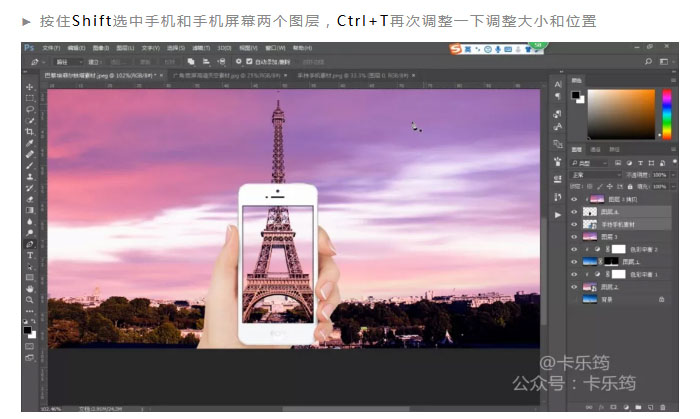Open the opacity dropdown in Layers panel
Viewport: 700px width, 419px height.
(659, 173)
